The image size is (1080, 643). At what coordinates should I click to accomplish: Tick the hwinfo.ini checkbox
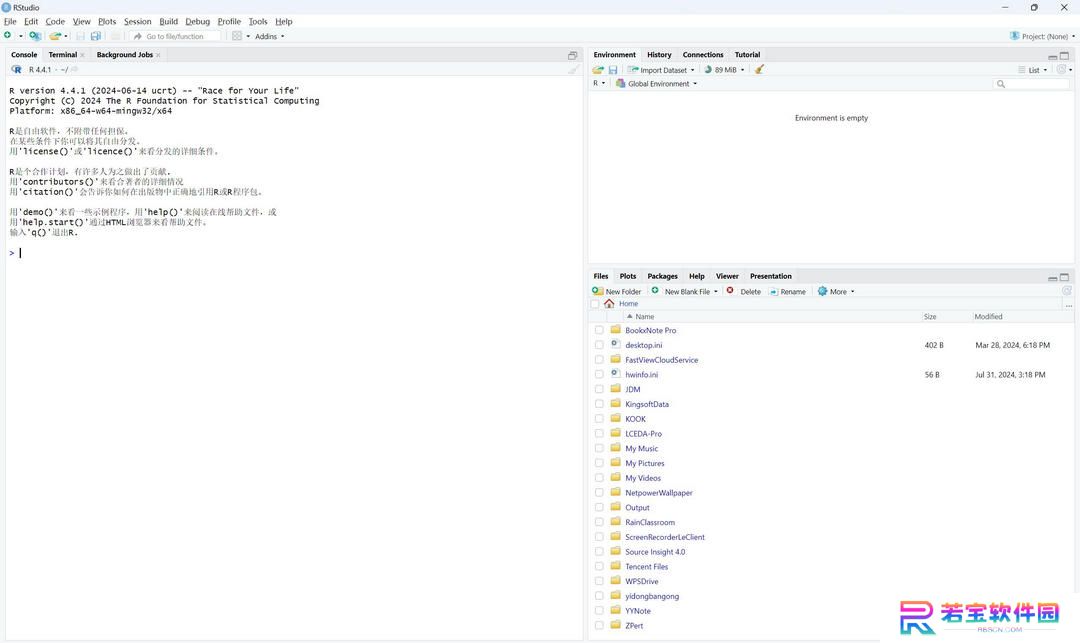599,375
